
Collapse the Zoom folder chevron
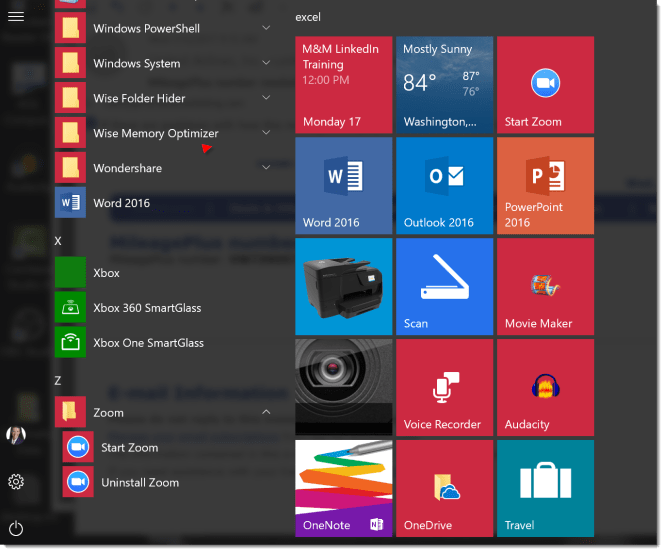pyautogui.click(x=266, y=411)
